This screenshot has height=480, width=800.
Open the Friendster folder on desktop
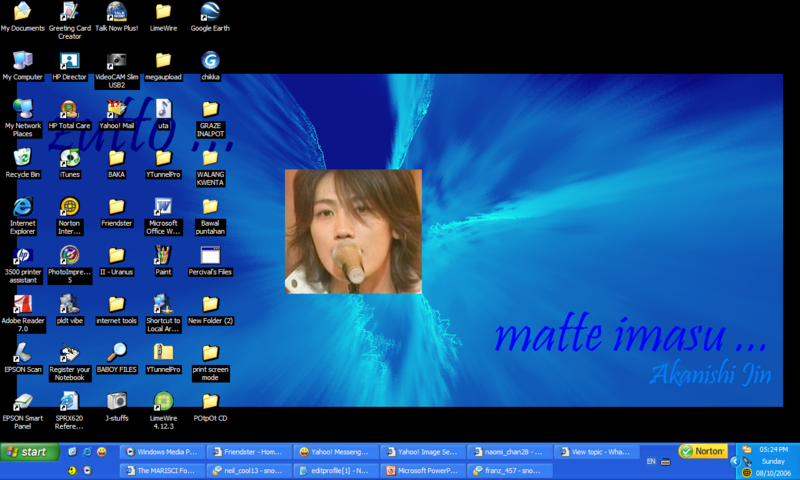pos(116,206)
